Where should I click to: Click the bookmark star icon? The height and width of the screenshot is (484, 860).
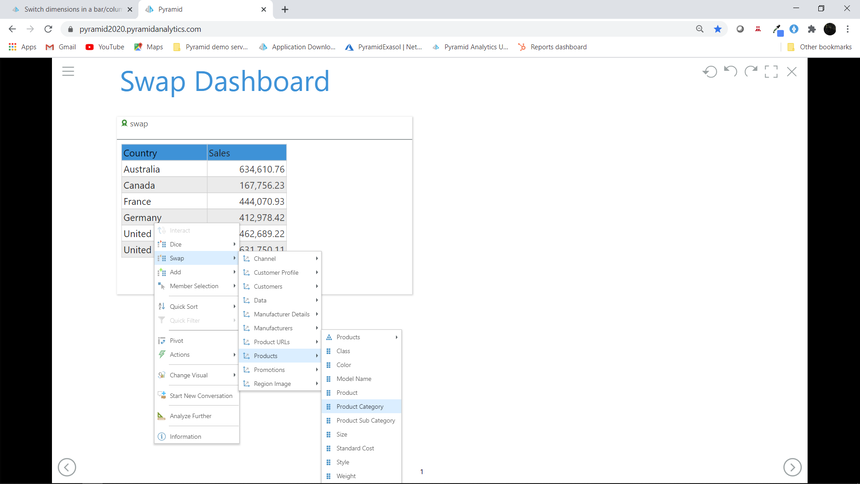point(717,29)
